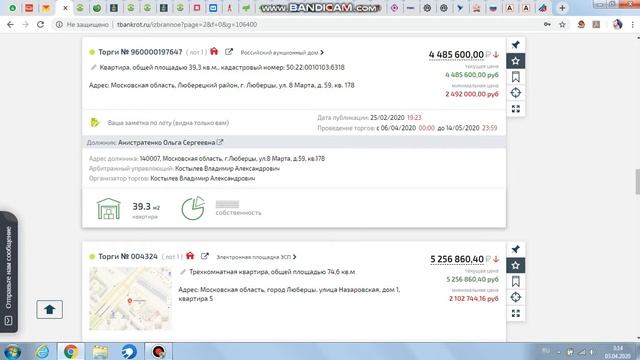Open the key password icon in address bar

click(547, 24)
